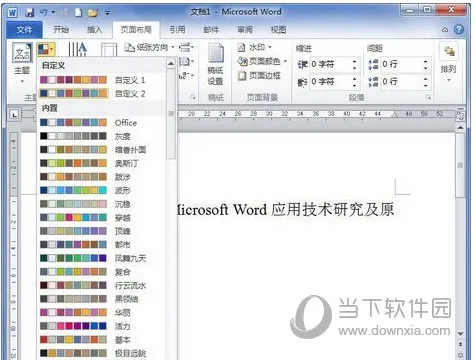This screenshot has height=360, width=475.
Task: Choose the 暗香扑面 color scheme
Action: [101, 150]
